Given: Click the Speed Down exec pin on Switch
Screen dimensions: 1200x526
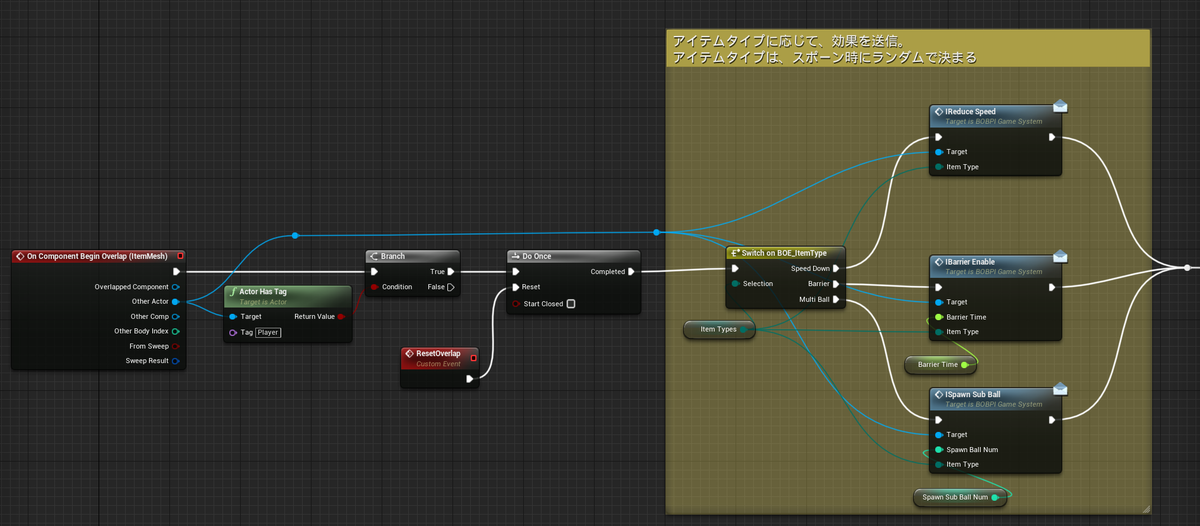Looking at the screenshot, I should click(836, 268).
